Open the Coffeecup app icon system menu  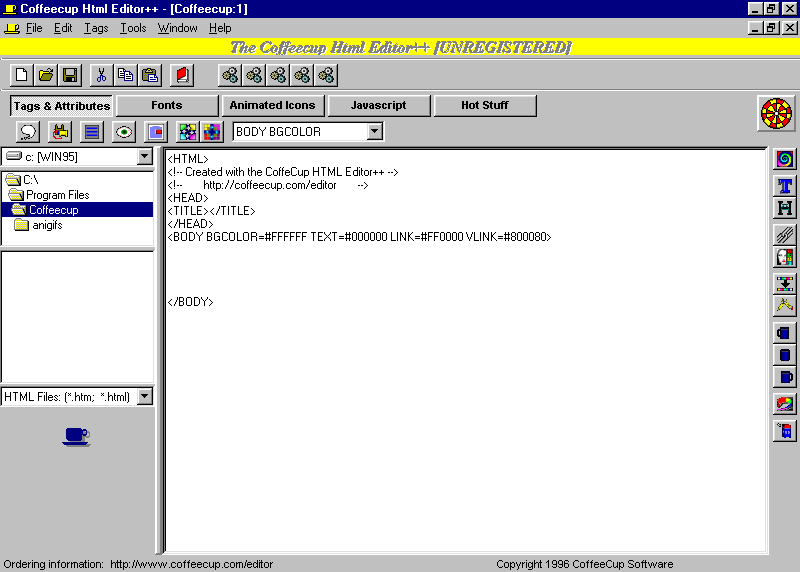(10, 9)
